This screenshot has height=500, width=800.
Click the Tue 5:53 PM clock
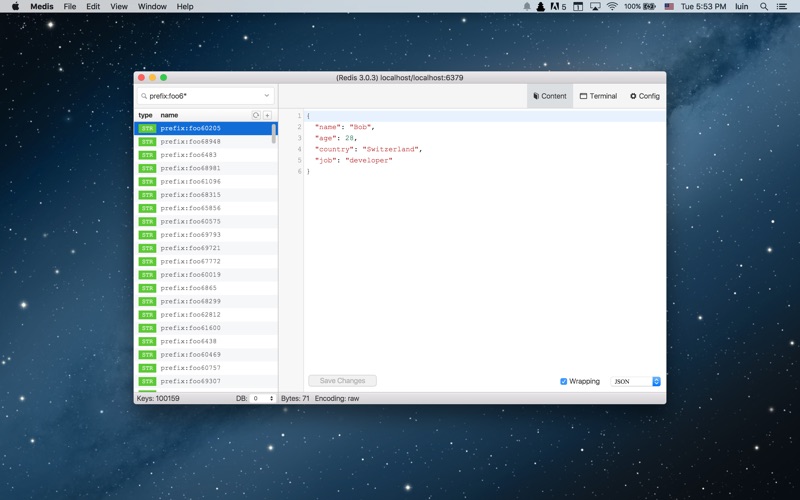coord(703,7)
